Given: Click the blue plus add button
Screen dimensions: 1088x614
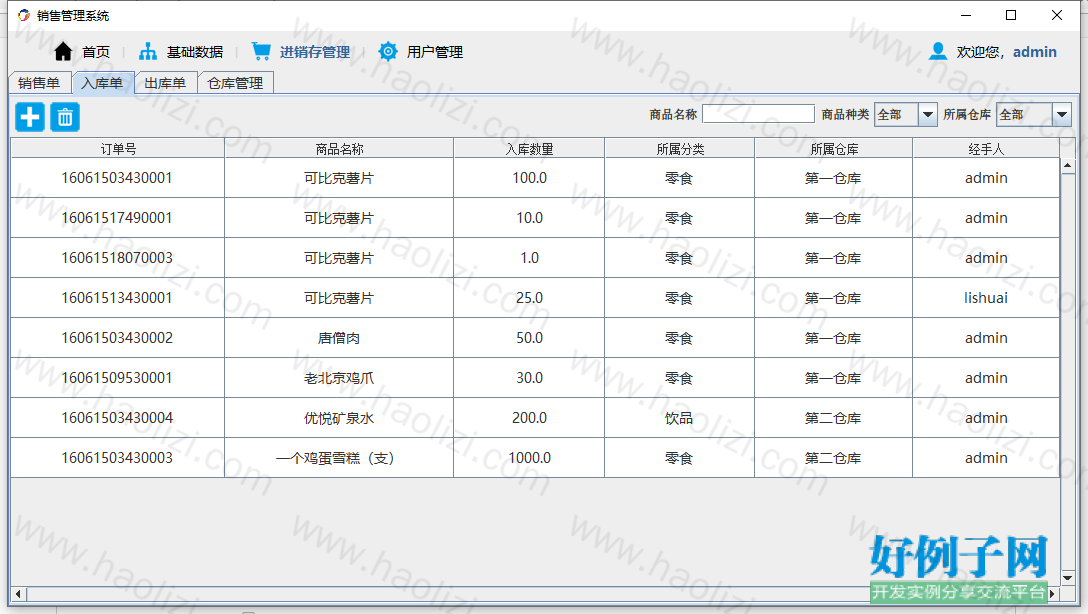Looking at the screenshot, I should tap(30, 117).
